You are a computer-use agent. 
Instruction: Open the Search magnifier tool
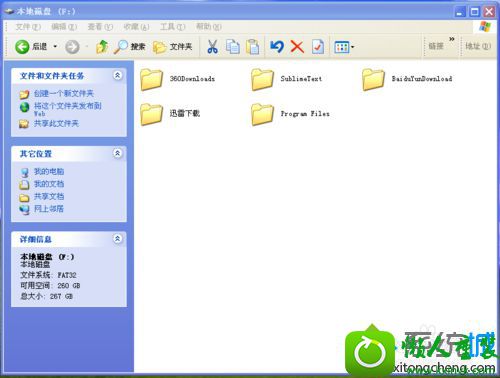tap(129, 47)
